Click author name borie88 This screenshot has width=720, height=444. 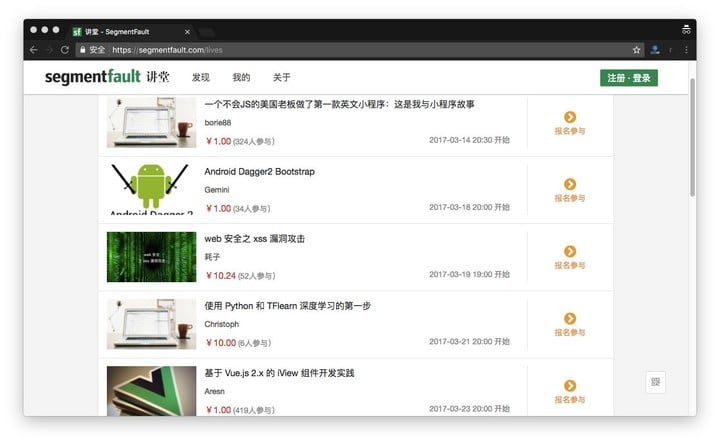click(218, 123)
